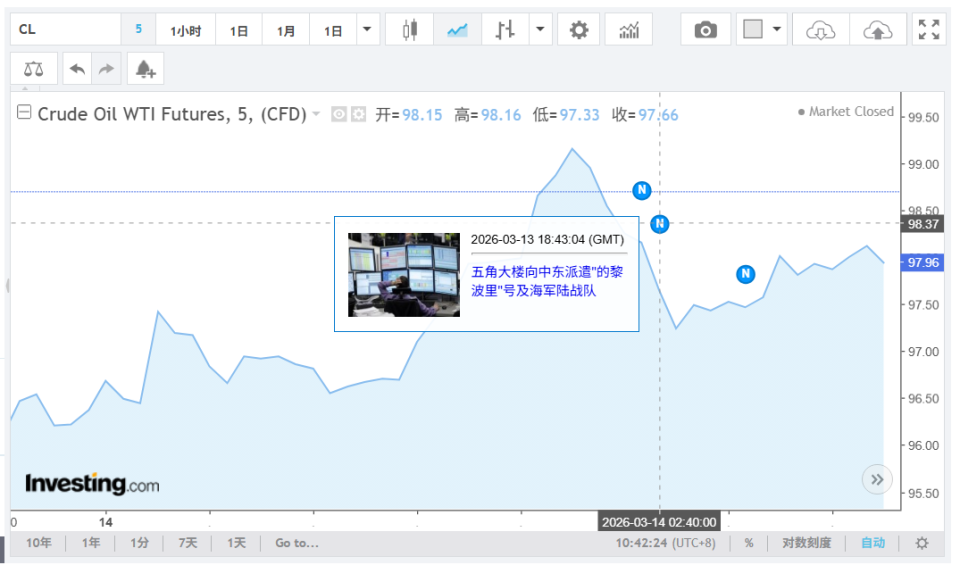Click the 2026-03-14 02:40:00 time label
Image resolution: width=960 pixels, height=565 pixels.
coord(659,522)
